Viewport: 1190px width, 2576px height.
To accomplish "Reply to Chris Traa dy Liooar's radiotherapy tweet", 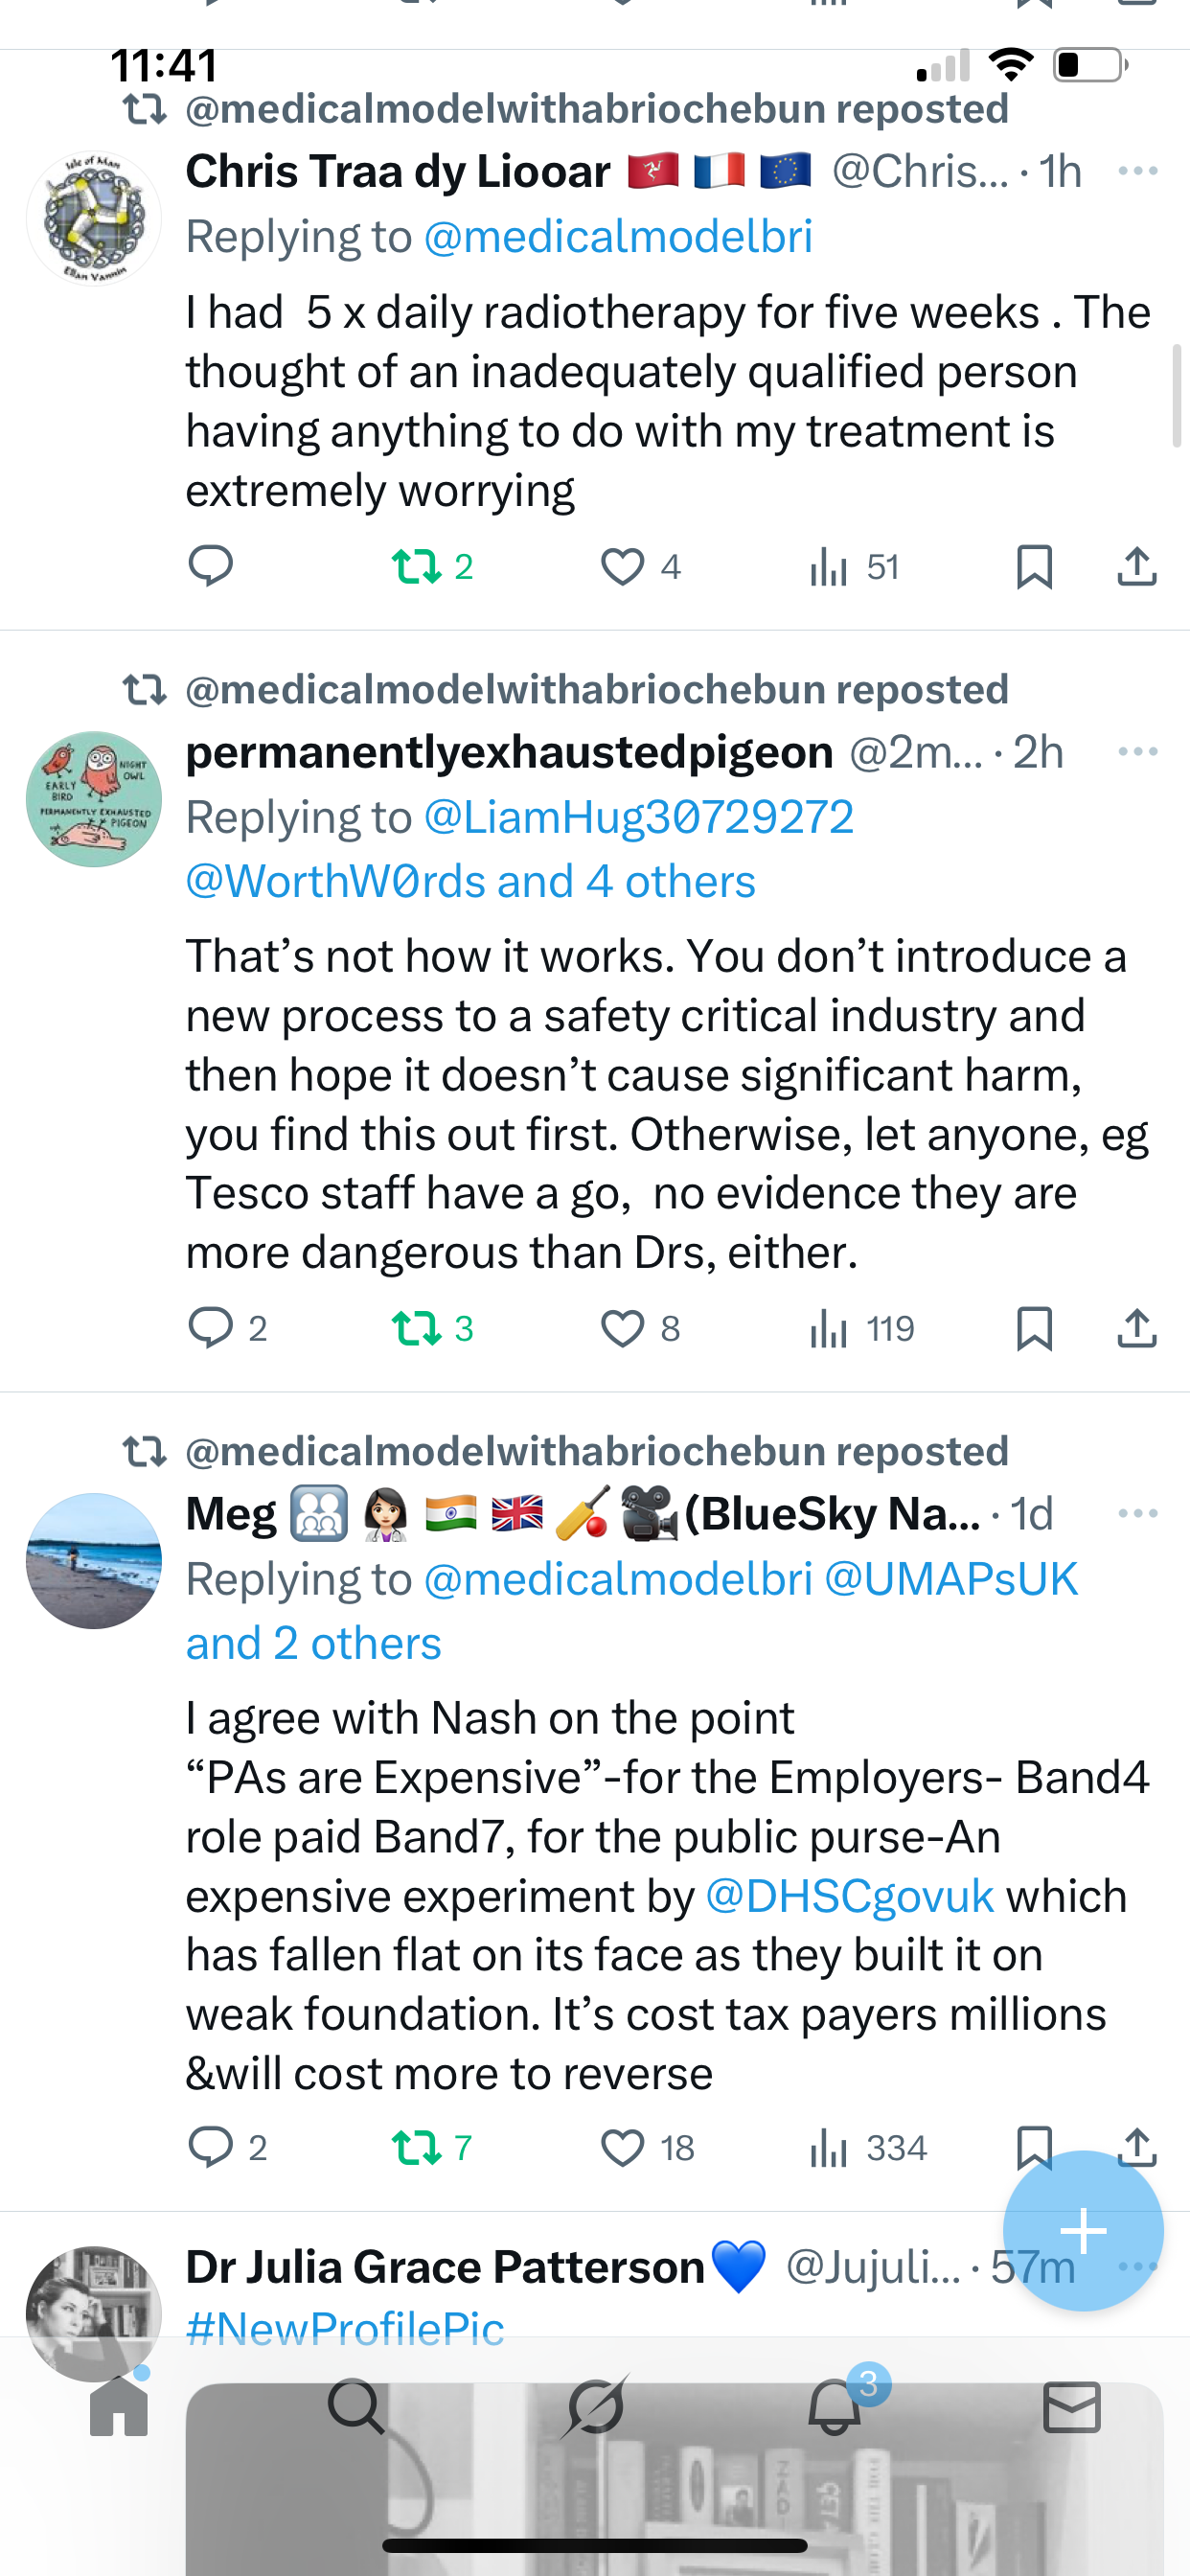I will [211, 566].
